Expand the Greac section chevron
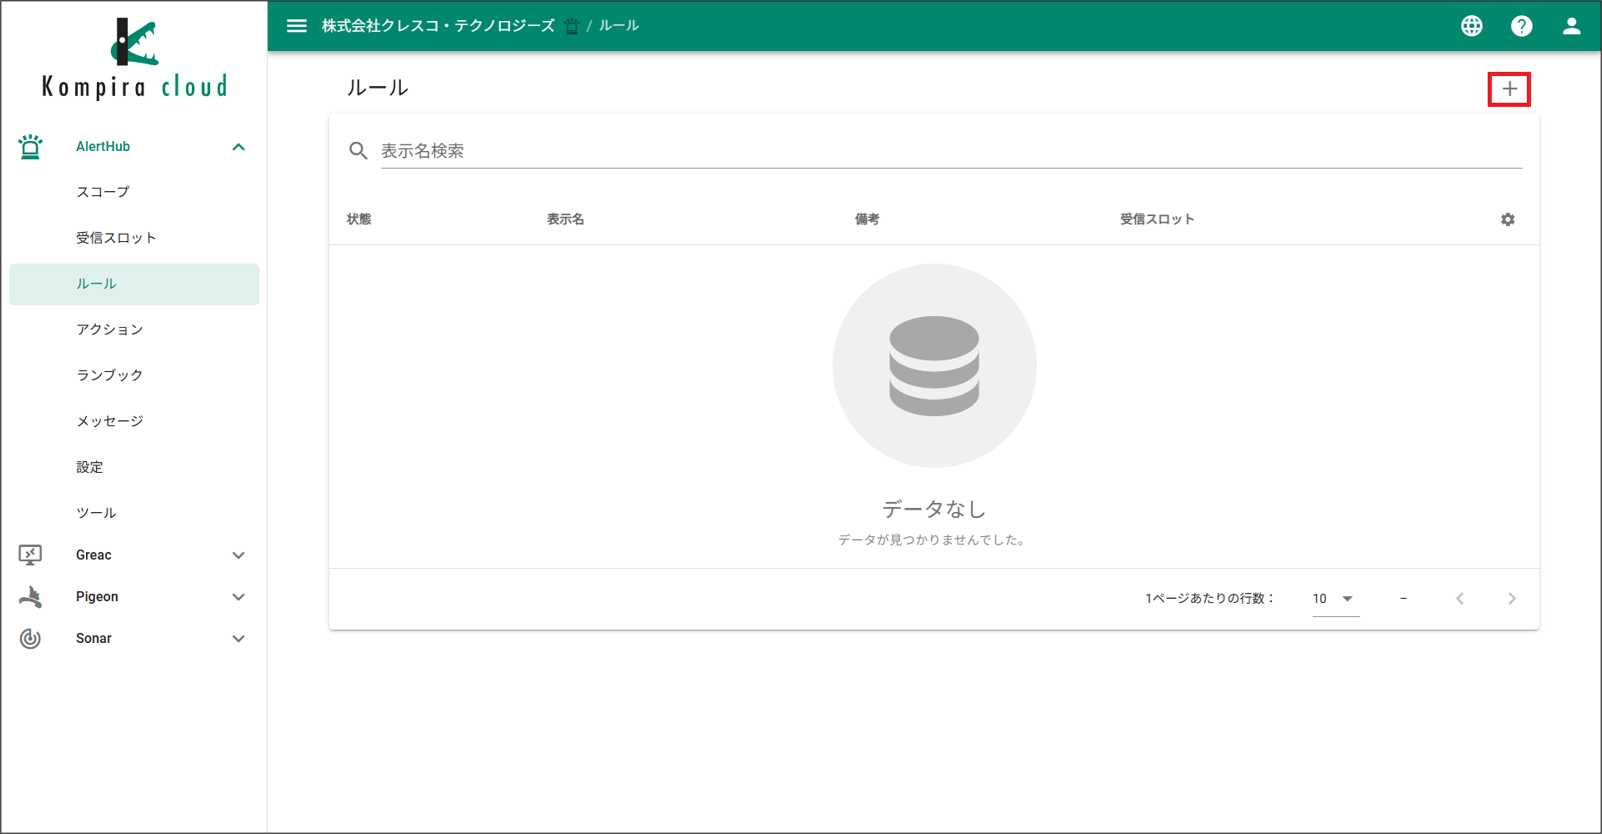 238,555
